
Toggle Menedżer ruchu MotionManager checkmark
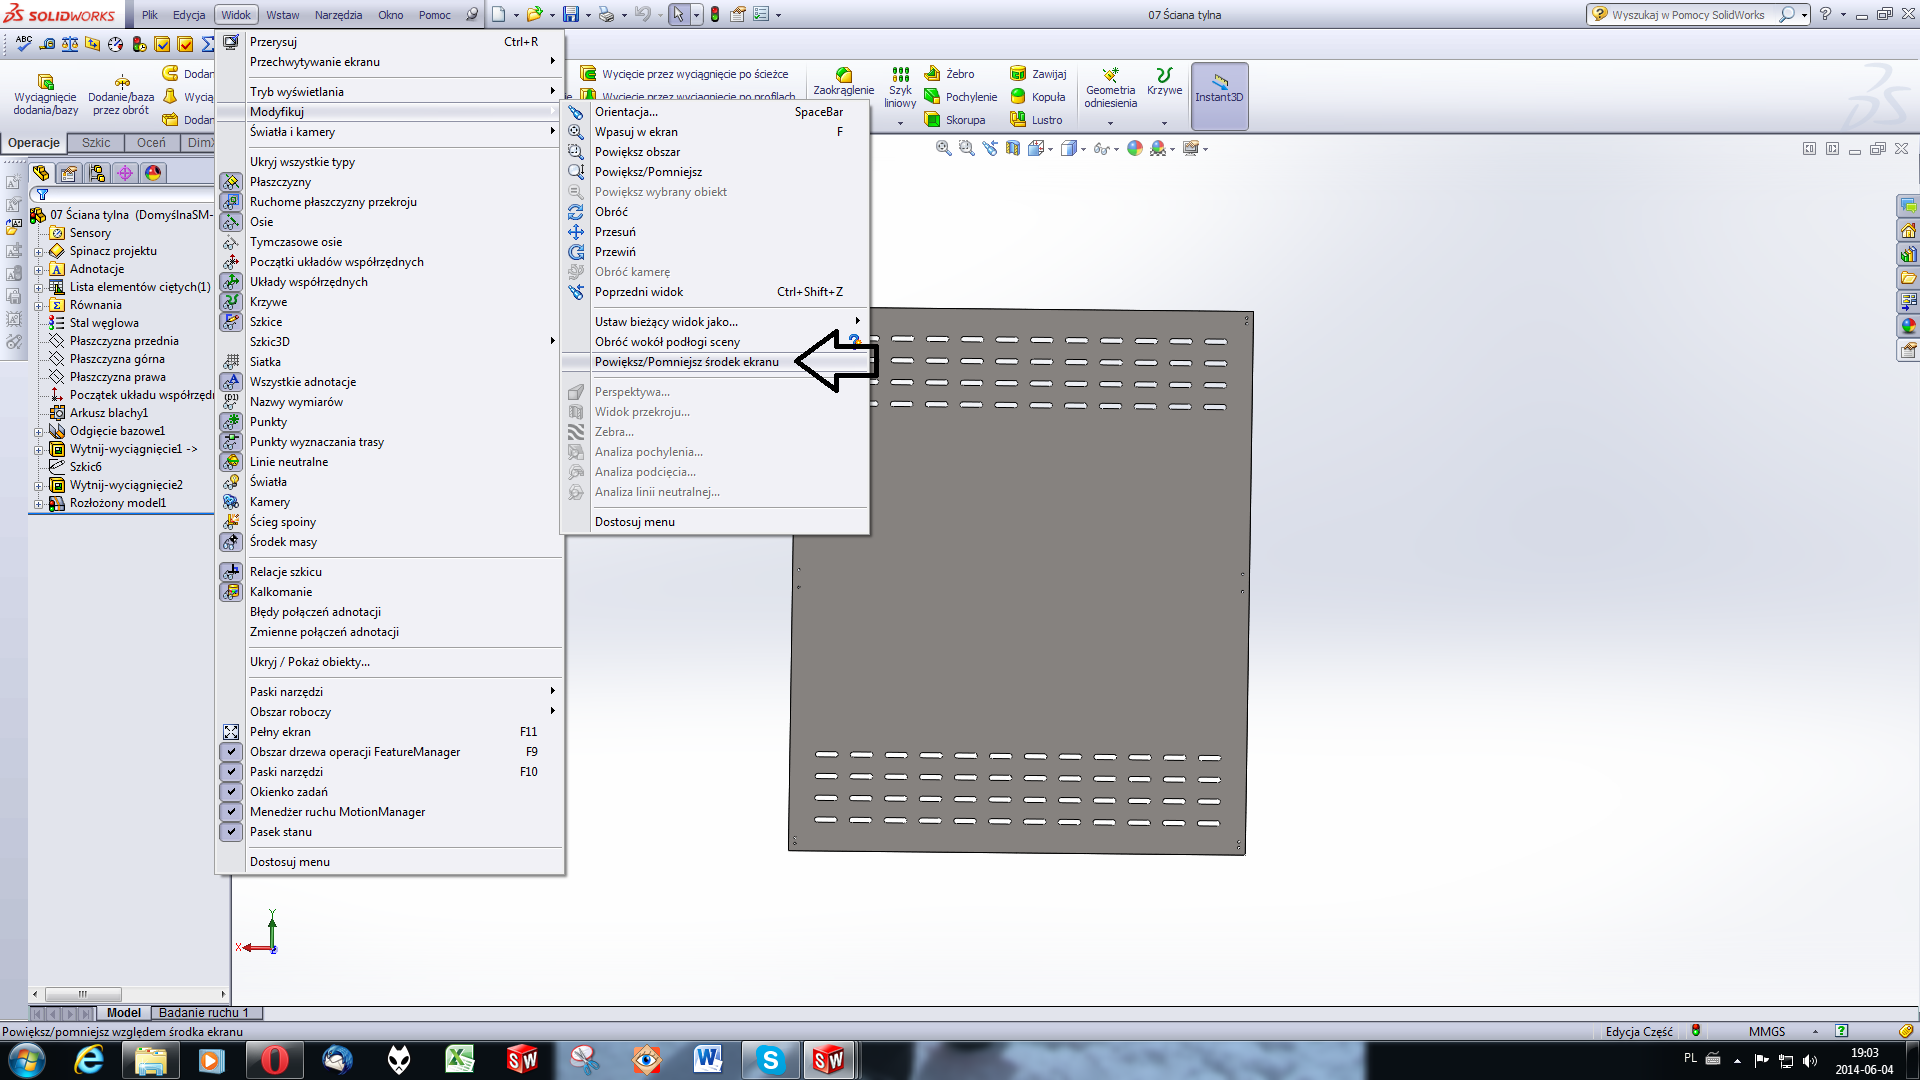click(x=231, y=812)
